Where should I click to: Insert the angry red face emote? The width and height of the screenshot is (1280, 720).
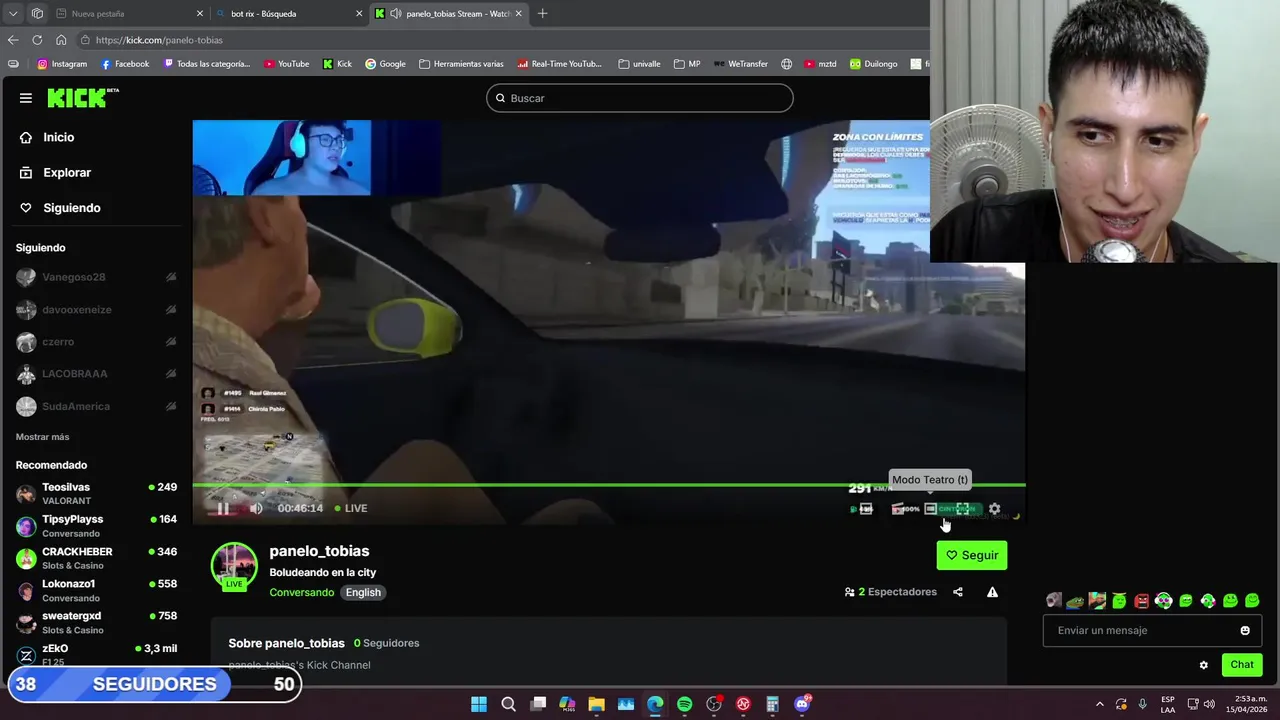click(1142, 601)
